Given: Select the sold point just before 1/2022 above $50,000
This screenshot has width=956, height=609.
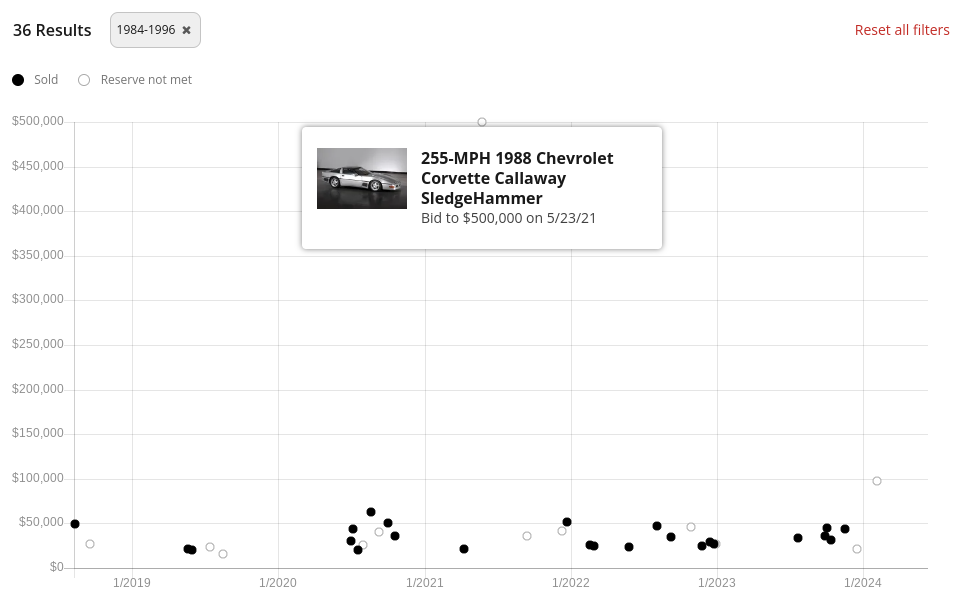Looking at the screenshot, I should [567, 522].
